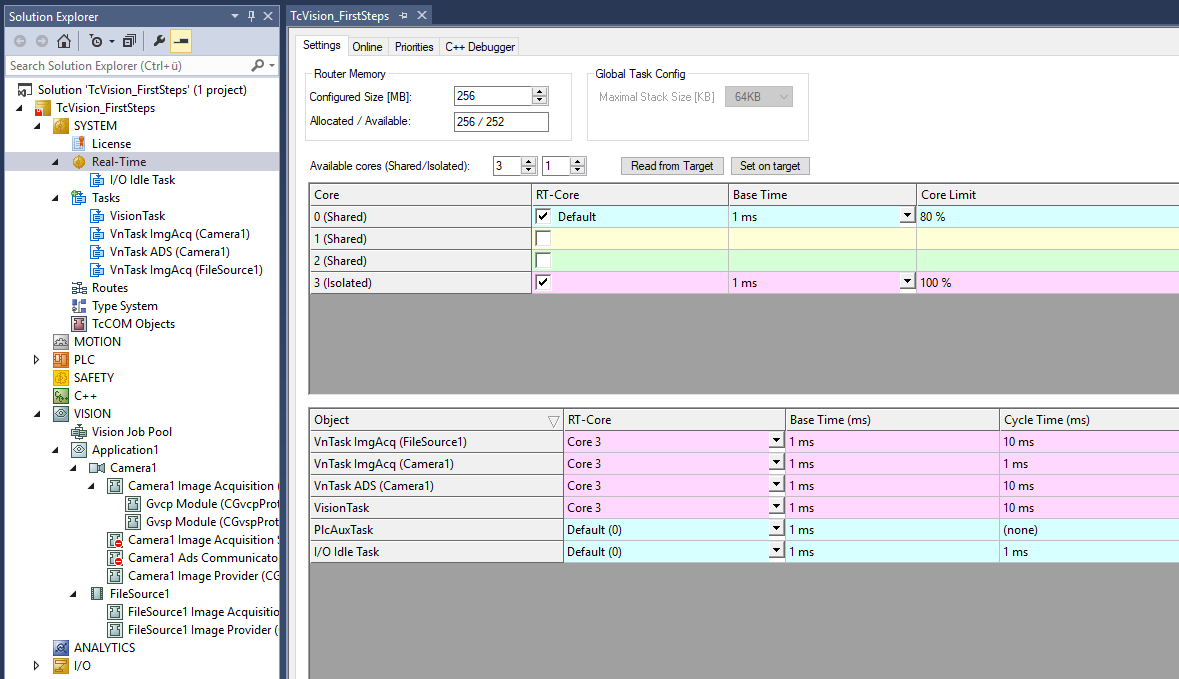Click the I/O Idle Task icon

(97, 180)
